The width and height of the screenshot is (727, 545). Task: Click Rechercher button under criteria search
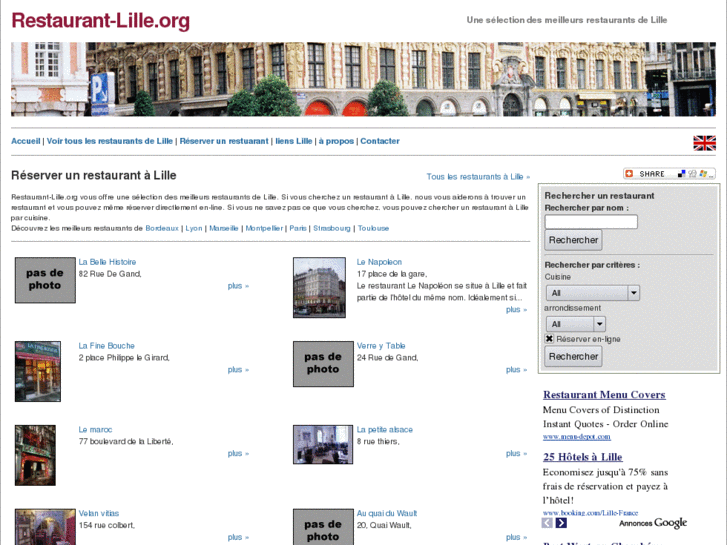coord(573,356)
